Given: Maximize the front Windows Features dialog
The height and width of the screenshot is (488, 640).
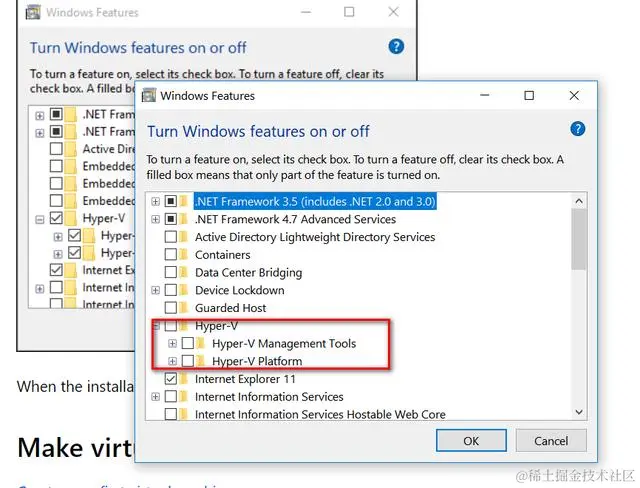Looking at the screenshot, I should click(529, 95).
